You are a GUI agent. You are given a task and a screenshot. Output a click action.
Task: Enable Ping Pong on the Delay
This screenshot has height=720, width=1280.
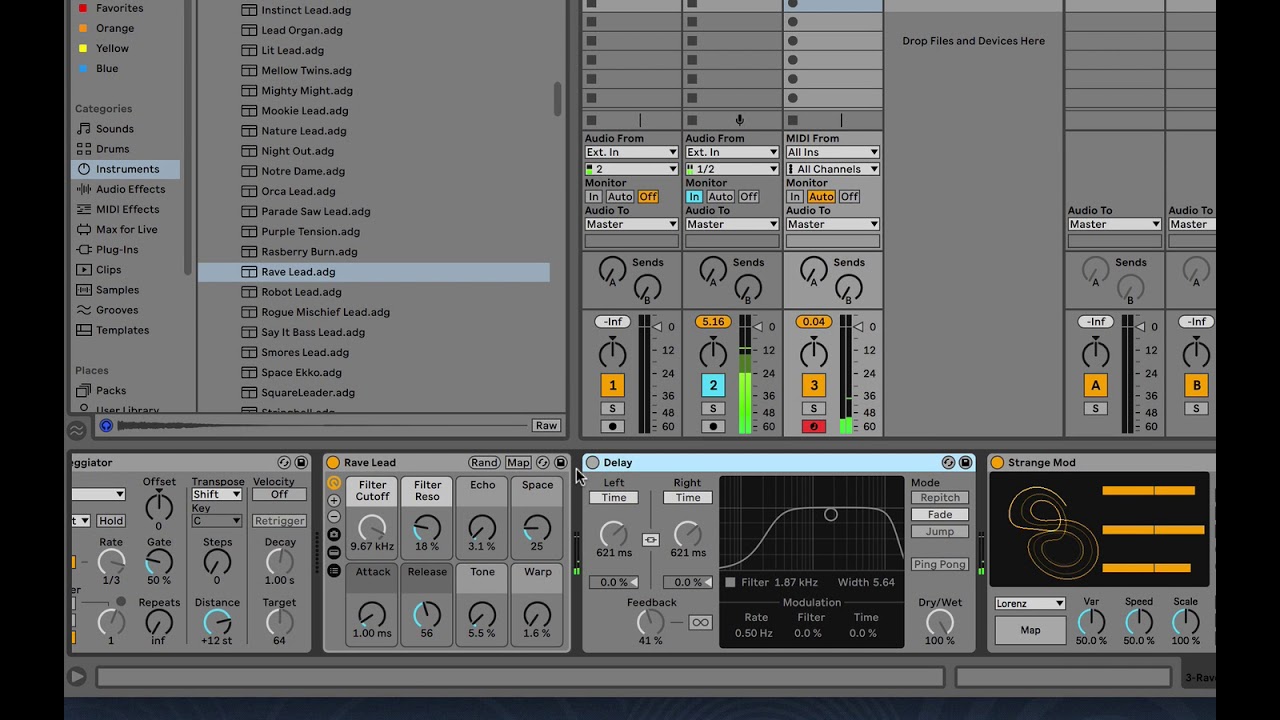tap(940, 565)
